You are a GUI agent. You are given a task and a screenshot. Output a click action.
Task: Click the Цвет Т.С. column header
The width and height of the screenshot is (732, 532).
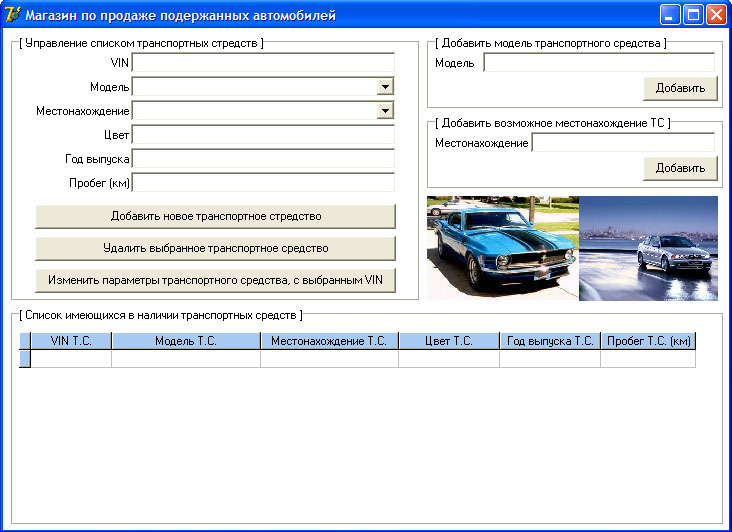pyautogui.click(x=449, y=341)
